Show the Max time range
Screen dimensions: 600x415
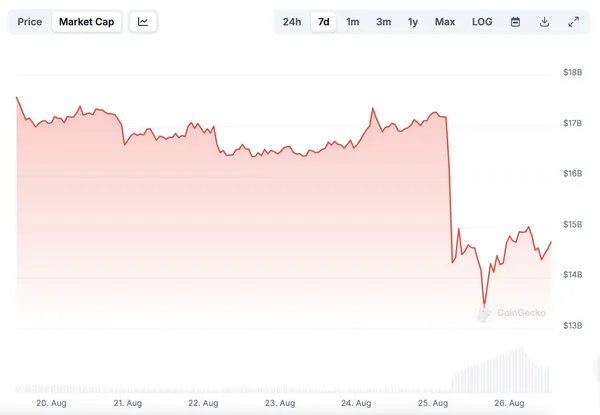point(445,21)
